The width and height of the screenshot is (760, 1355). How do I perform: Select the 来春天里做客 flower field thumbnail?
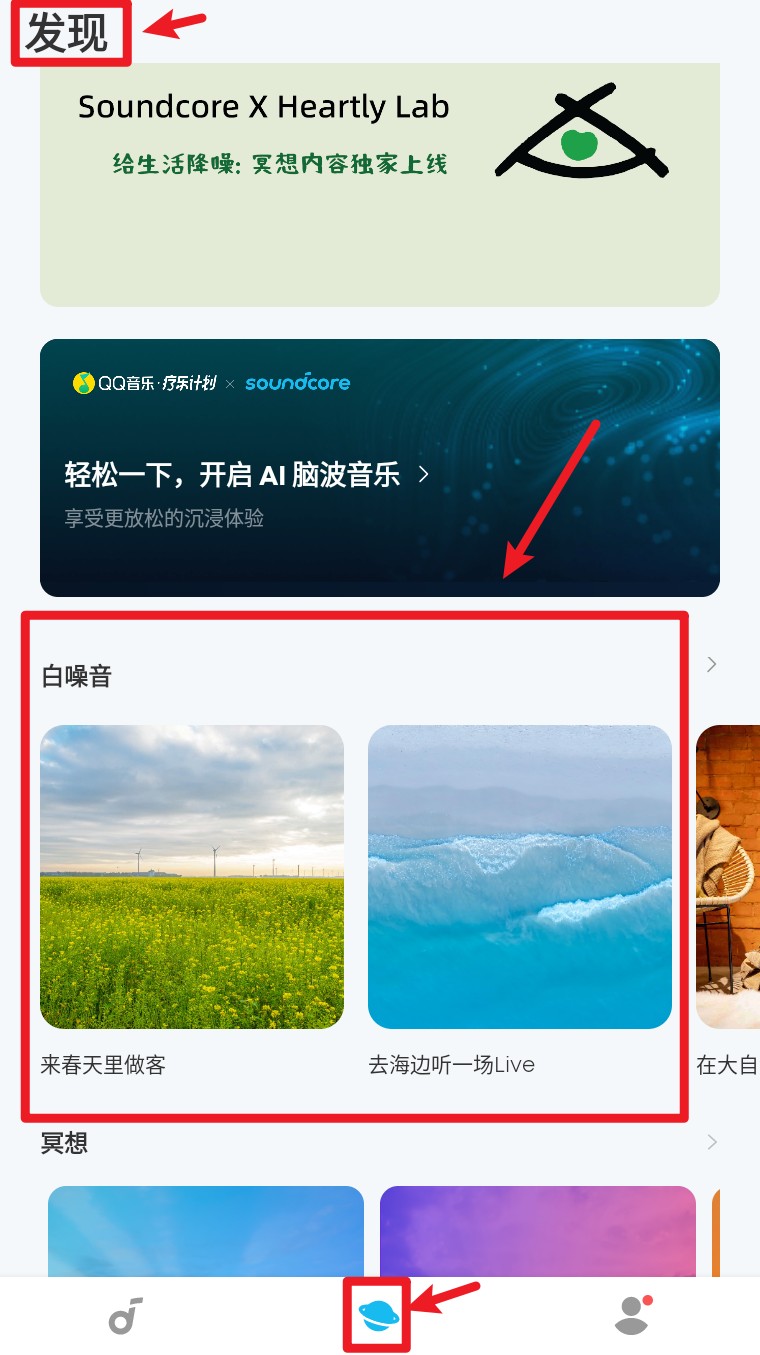pyautogui.click(x=192, y=877)
